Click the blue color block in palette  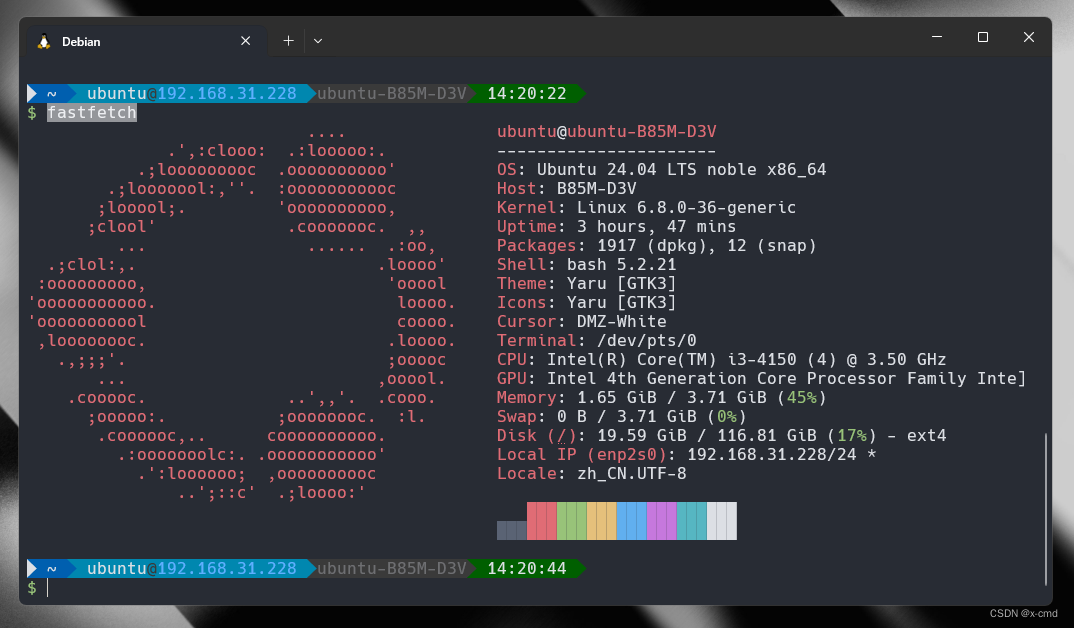632,521
